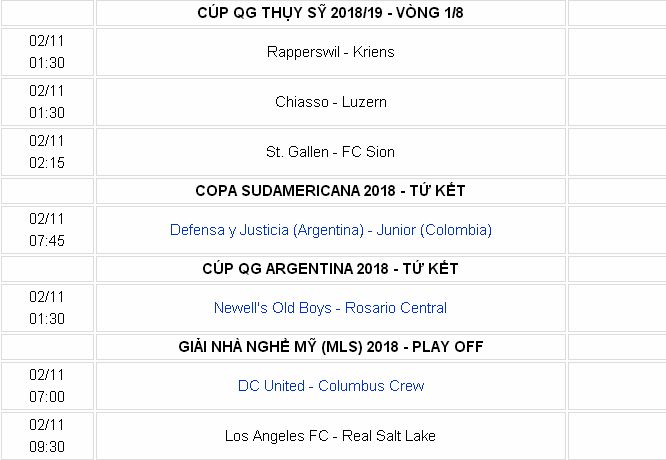Select the Cúp QG Argentina 2018 header

point(330,268)
